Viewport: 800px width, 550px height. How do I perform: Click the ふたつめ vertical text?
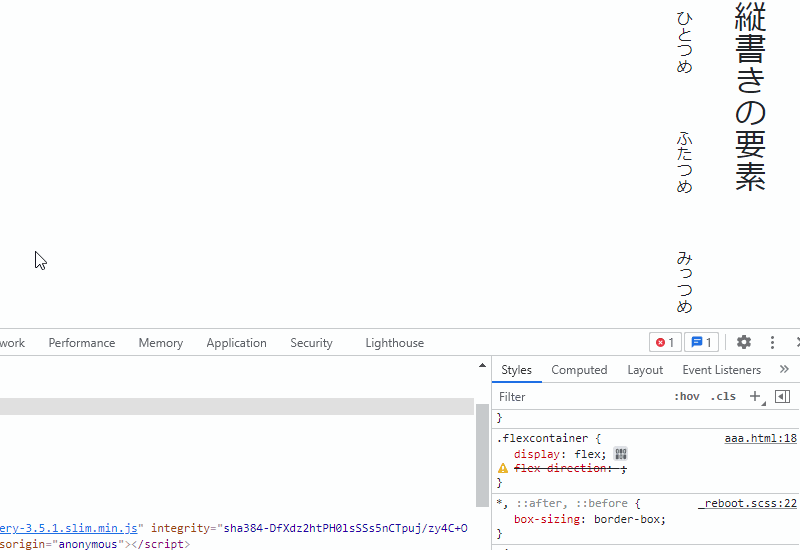pos(684,162)
